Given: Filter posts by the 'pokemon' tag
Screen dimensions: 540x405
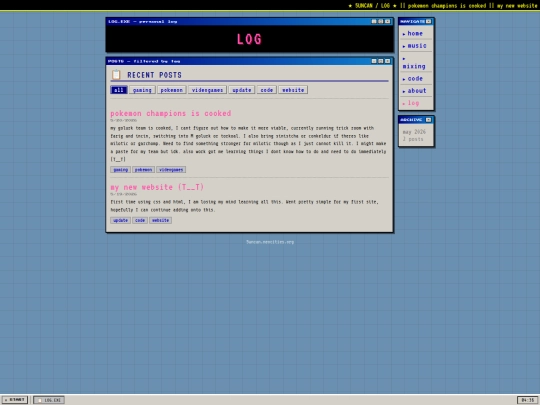Looking at the screenshot, I should pos(172,90).
